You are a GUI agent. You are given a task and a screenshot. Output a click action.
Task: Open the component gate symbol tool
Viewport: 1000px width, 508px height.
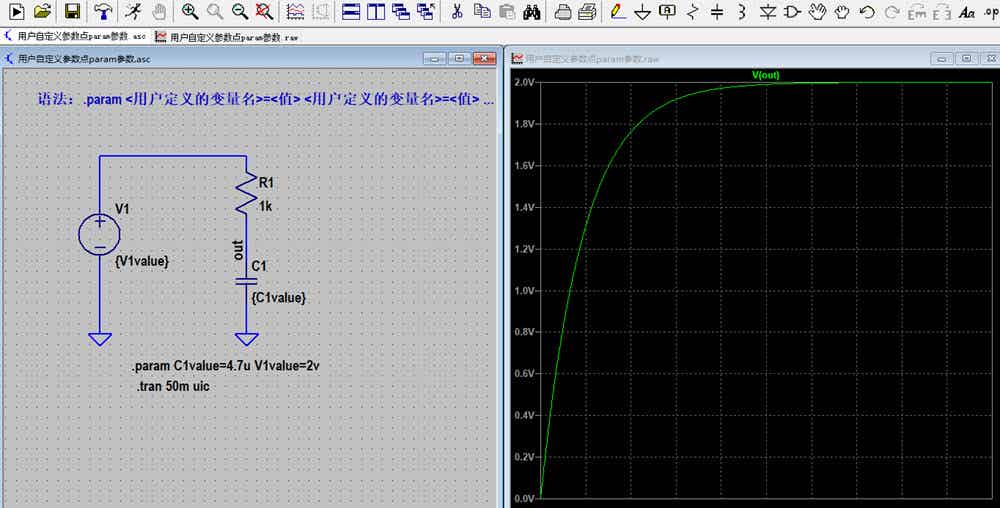click(x=792, y=11)
